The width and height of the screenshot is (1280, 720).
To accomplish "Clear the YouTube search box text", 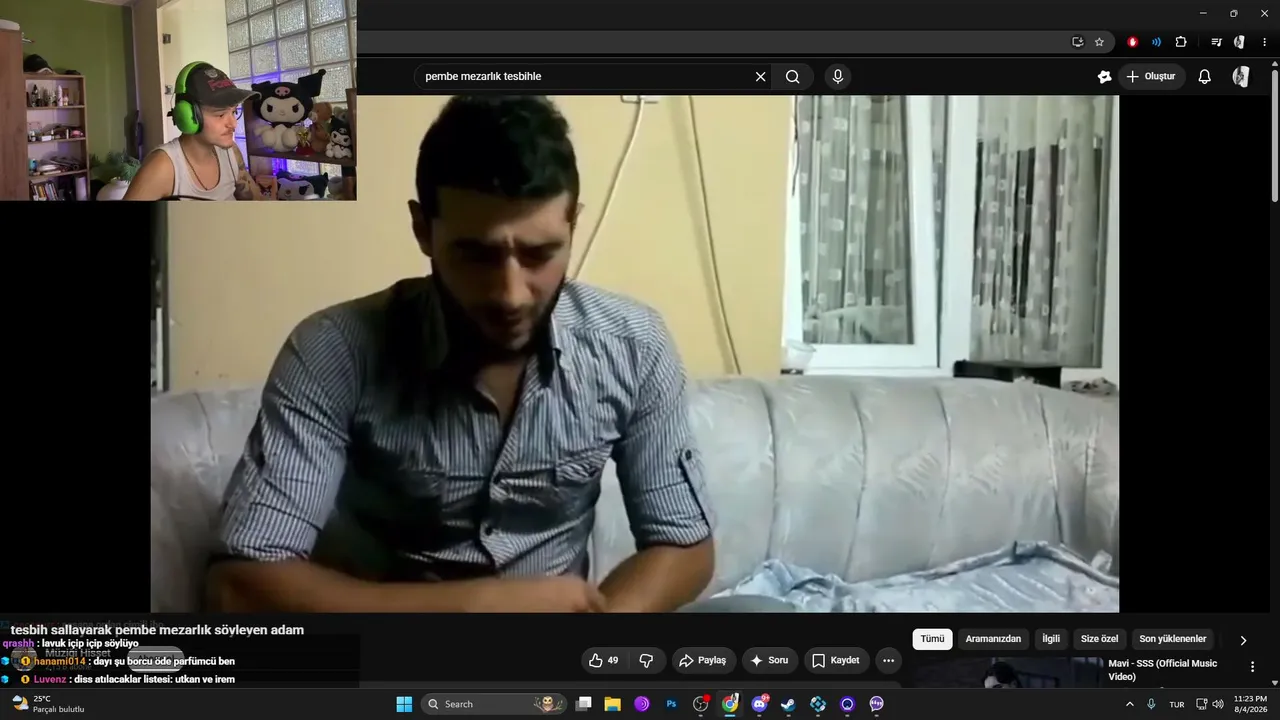I will (x=760, y=77).
